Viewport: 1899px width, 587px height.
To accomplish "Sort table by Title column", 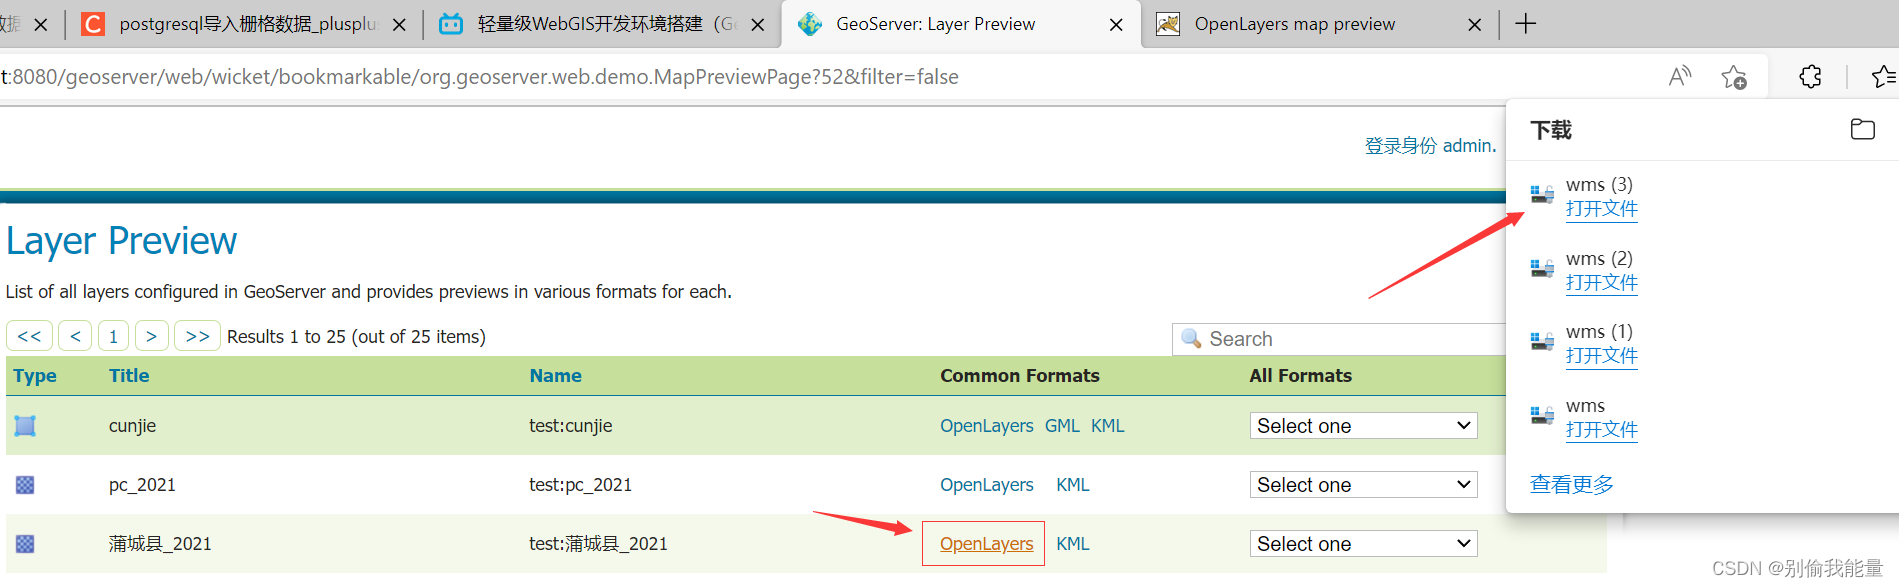I will click(x=129, y=376).
